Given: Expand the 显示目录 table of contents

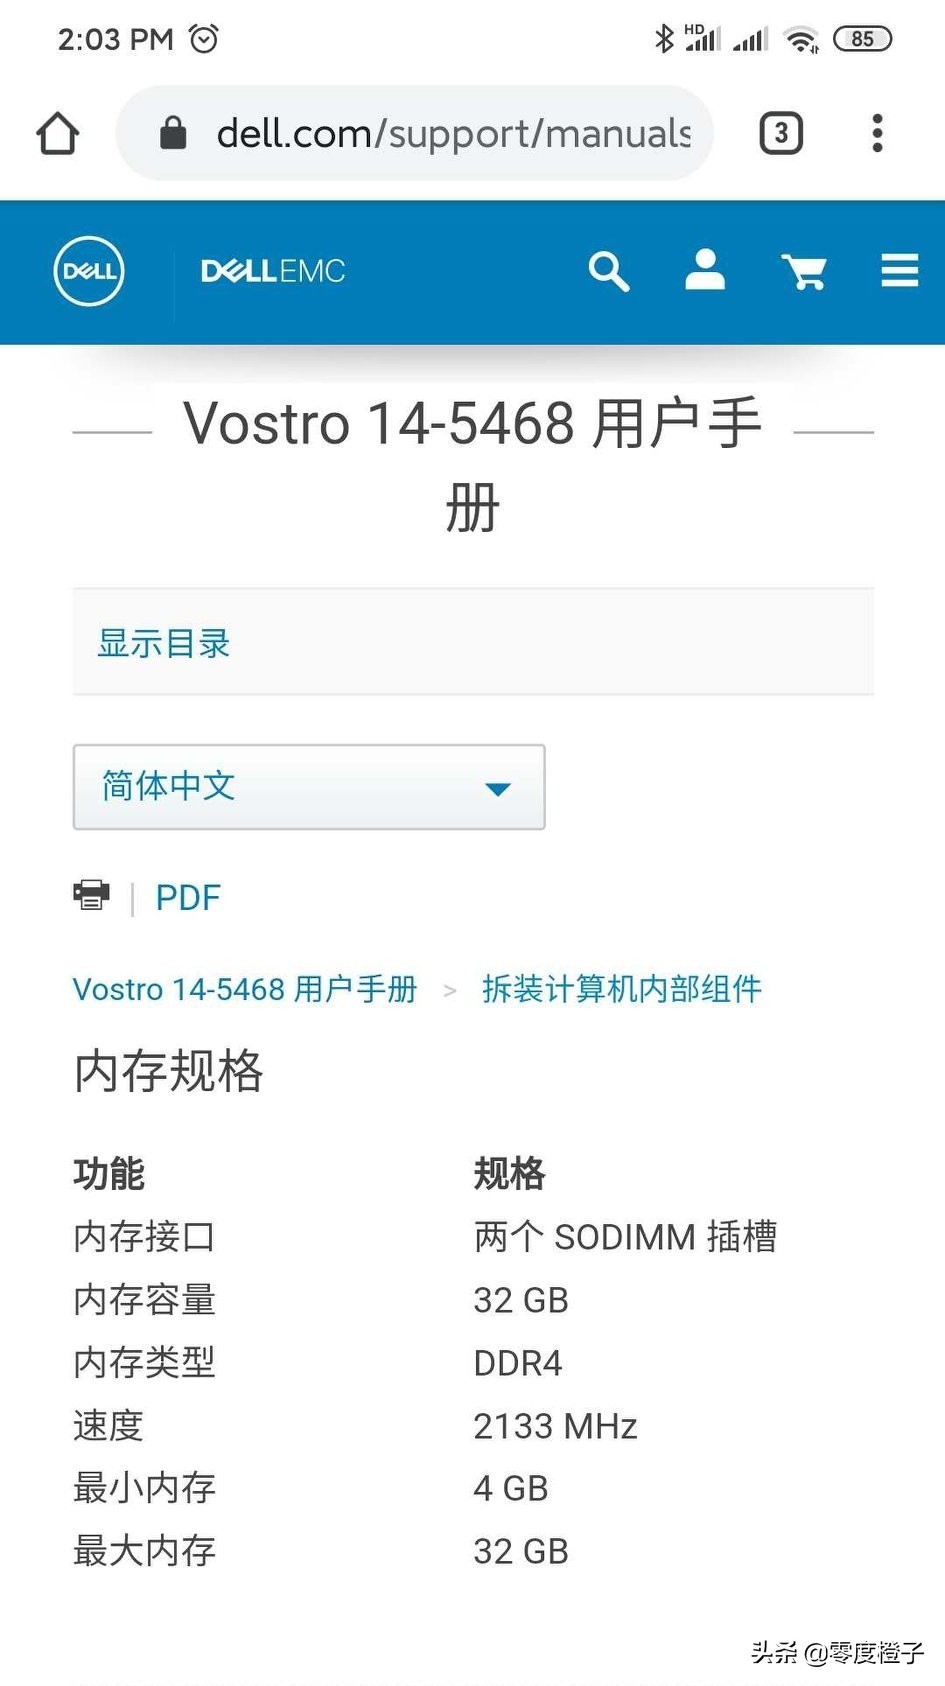Looking at the screenshot, I should pyautogui.click(x=163, y=643).
